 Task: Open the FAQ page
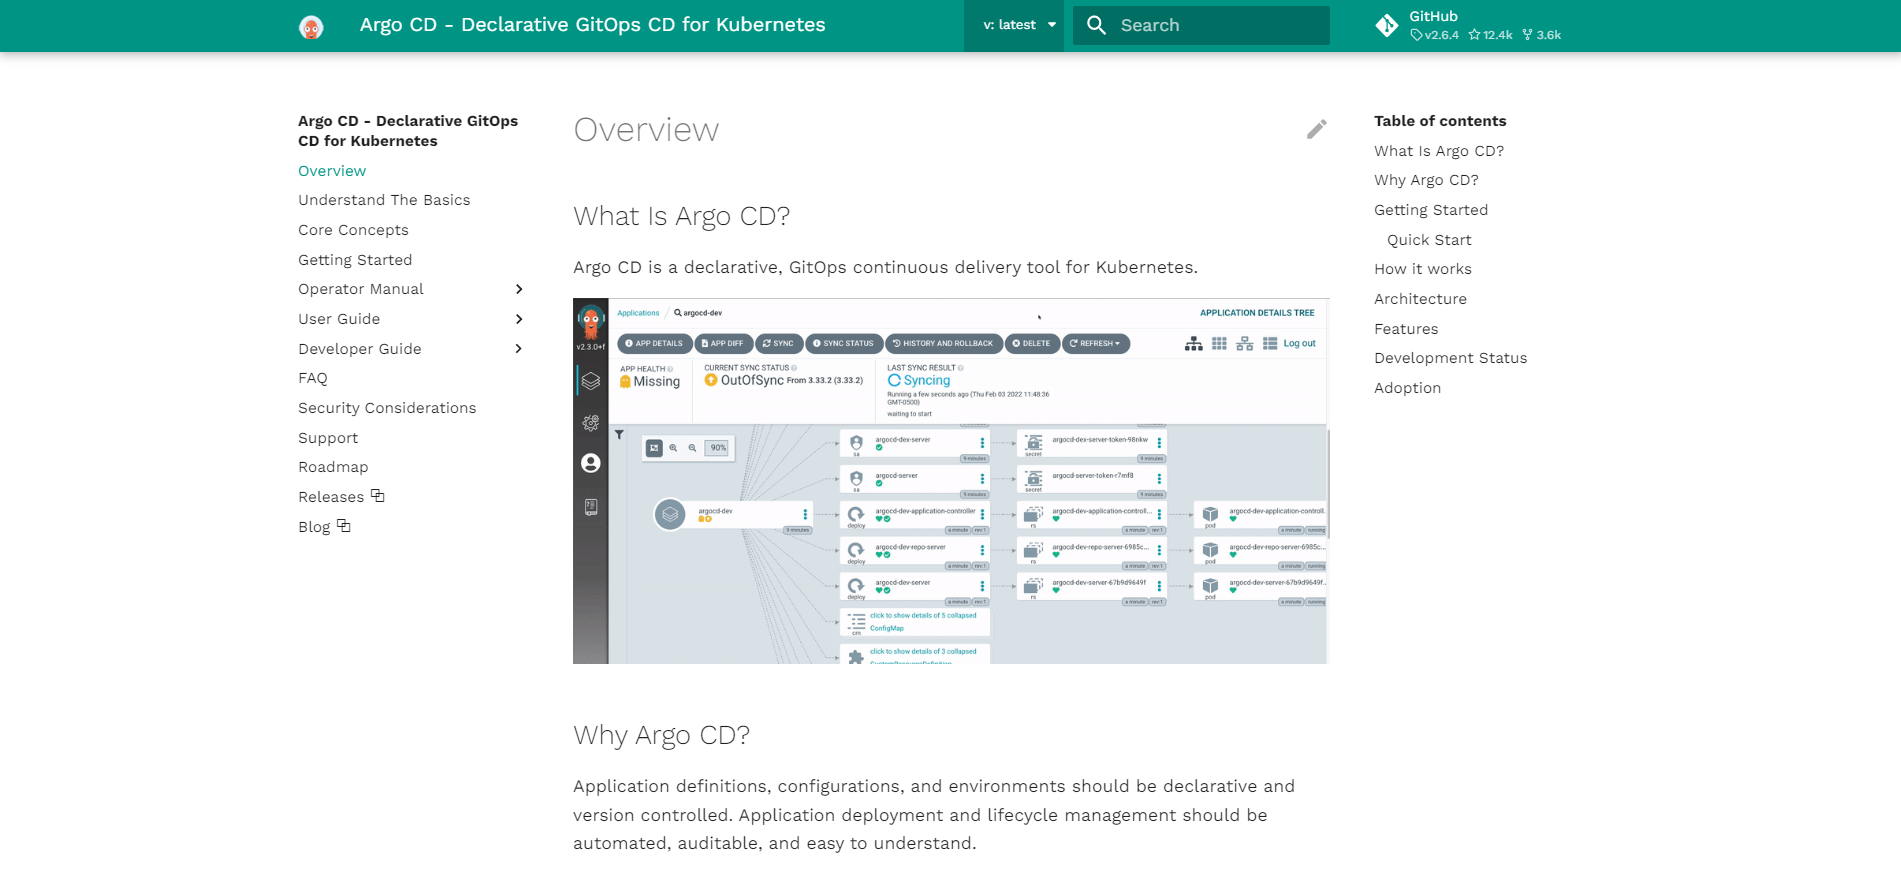pos(313,378)
